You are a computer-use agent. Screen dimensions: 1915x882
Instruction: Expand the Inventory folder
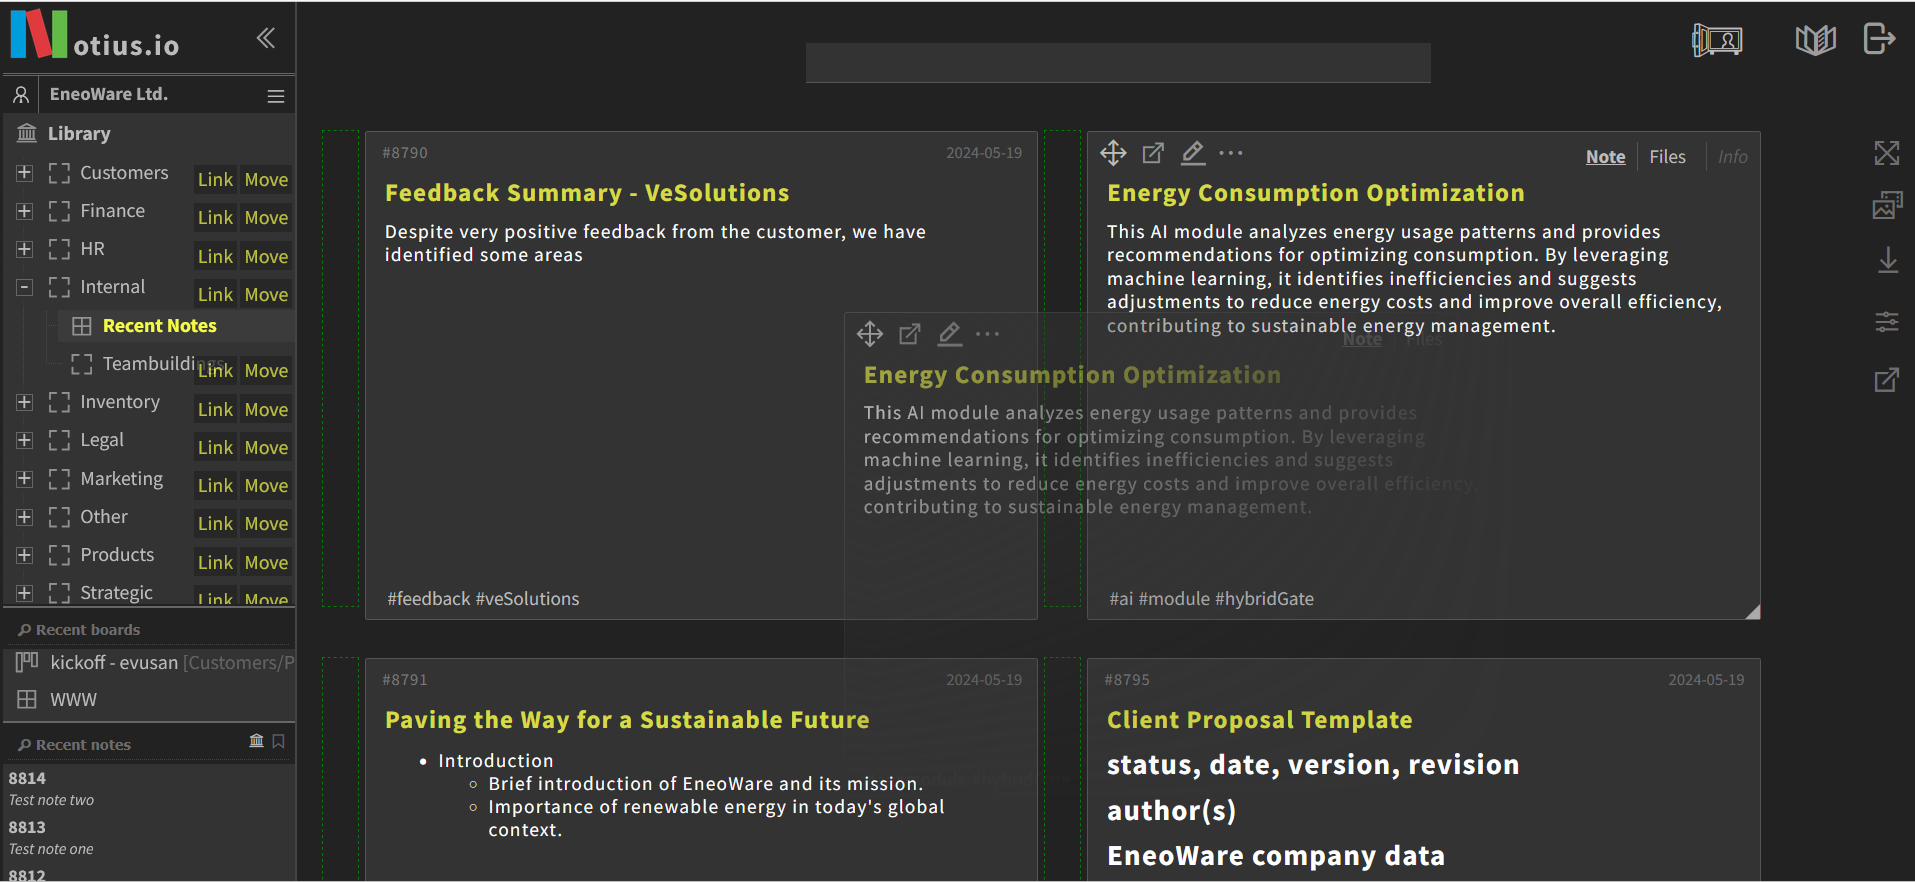tap(25, 402)
